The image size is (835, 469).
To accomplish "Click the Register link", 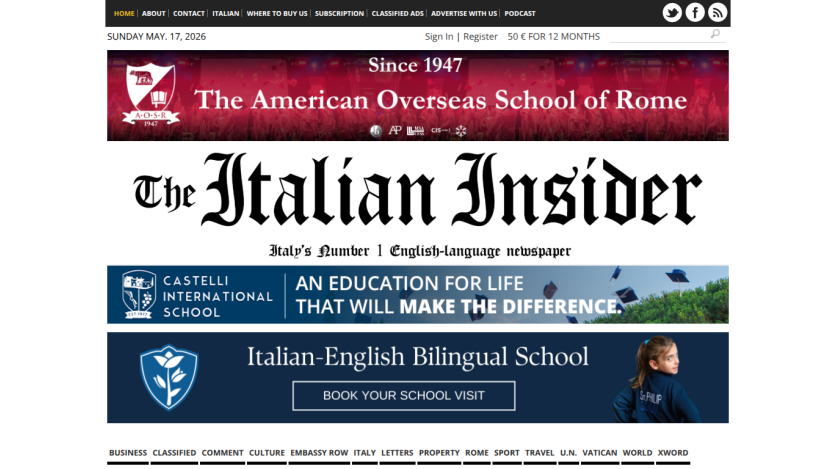I will pos(480,36).
